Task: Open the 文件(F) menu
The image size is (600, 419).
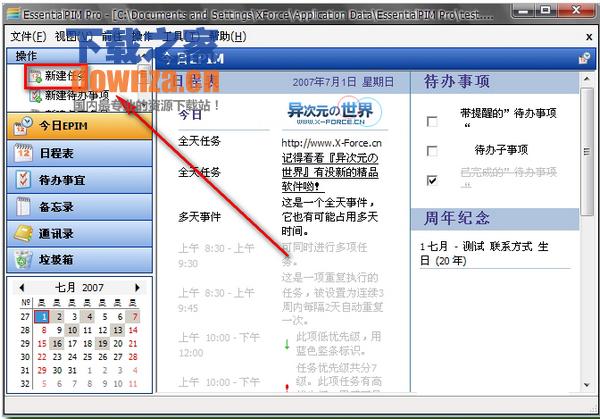Action: click(x=28, y=37)
